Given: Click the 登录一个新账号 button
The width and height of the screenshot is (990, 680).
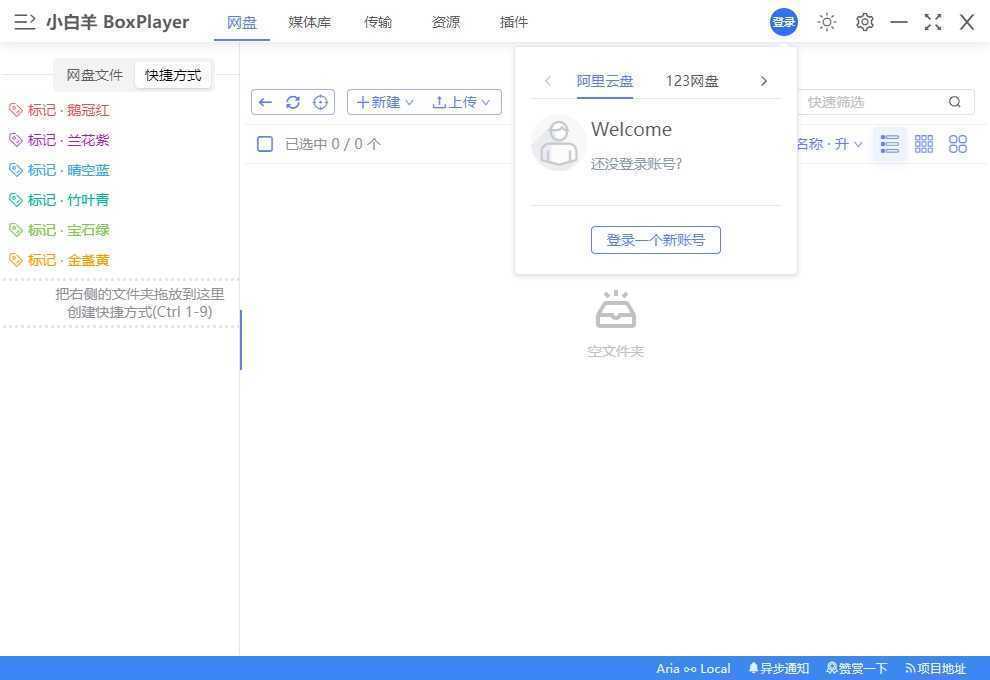Looking at the screenshot, I should point(655,239).
